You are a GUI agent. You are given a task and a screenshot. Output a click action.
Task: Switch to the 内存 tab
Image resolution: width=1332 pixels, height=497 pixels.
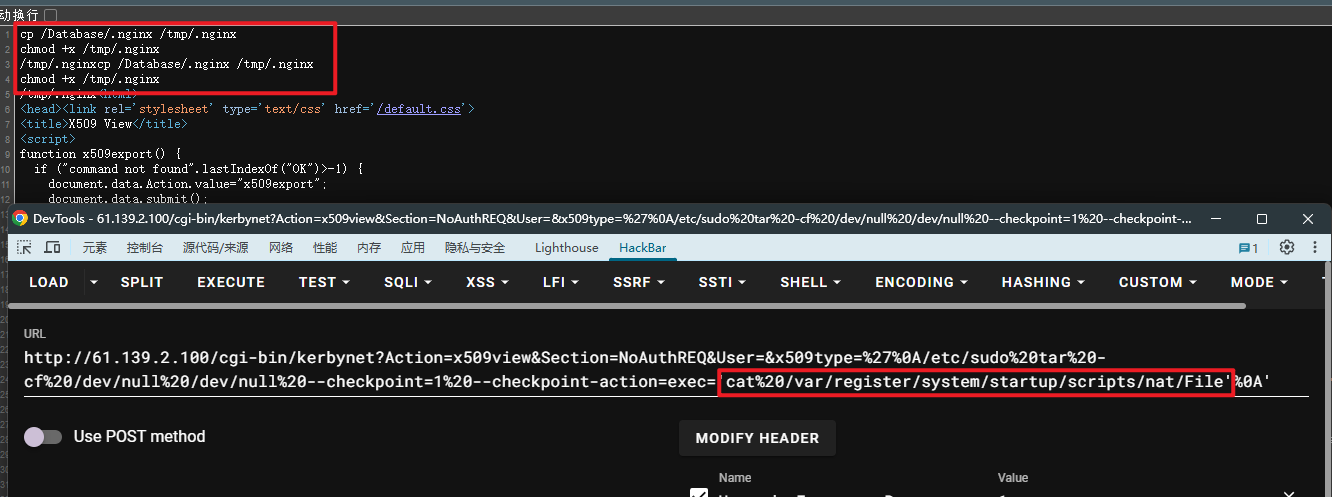tap(369, 248)
